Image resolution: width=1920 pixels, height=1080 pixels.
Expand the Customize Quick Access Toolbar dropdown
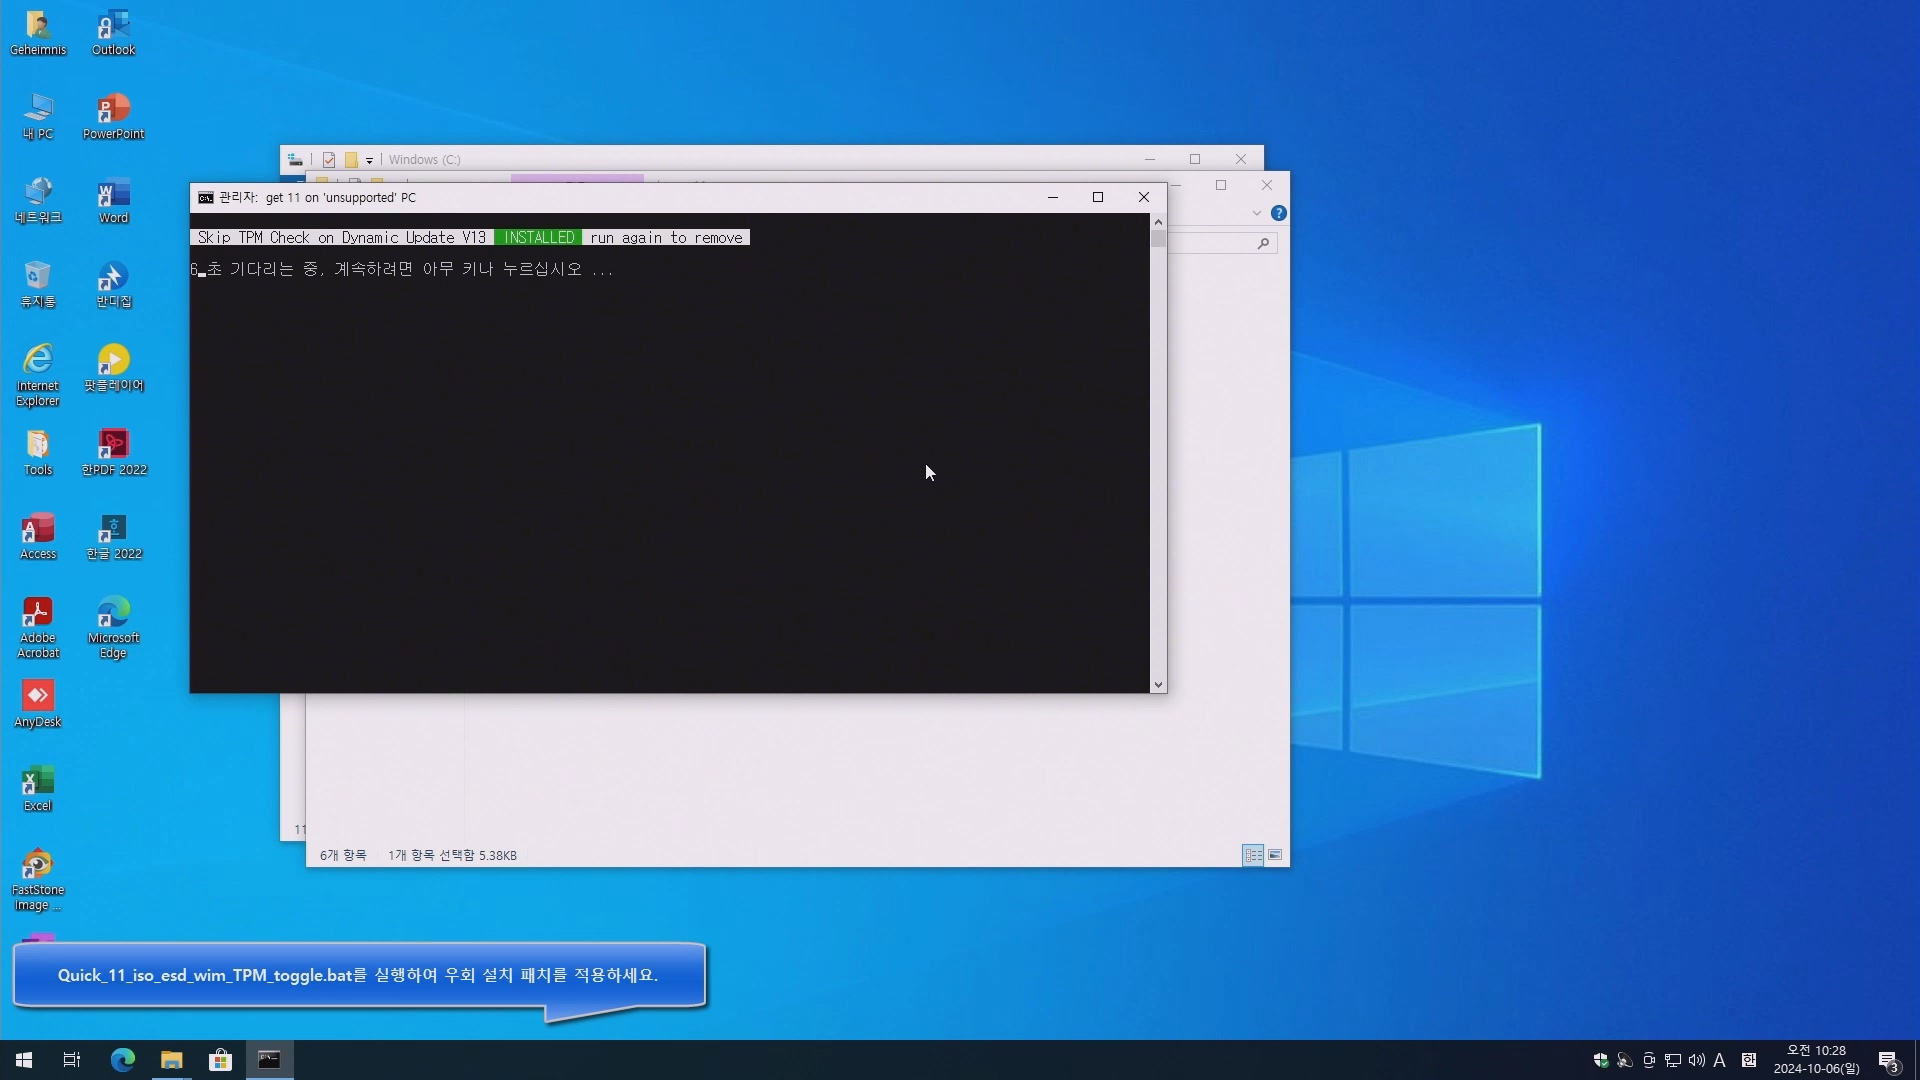(x=369, y=160)
